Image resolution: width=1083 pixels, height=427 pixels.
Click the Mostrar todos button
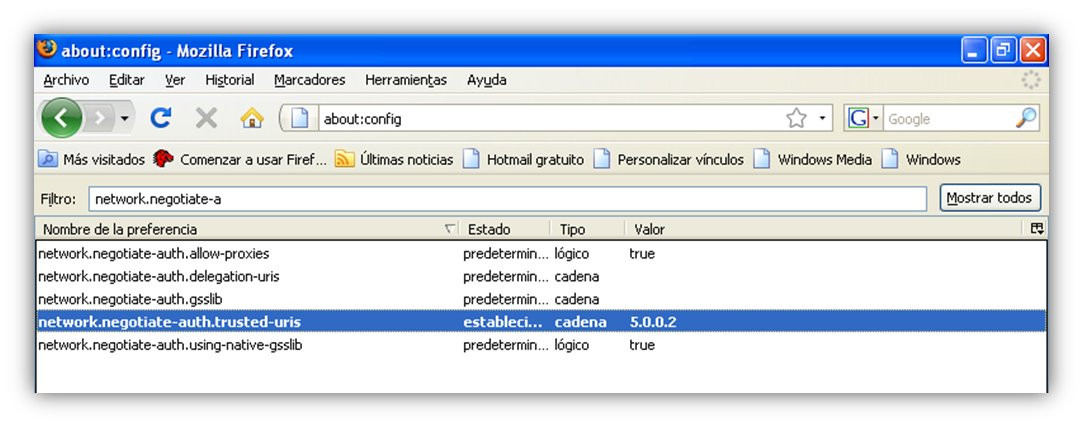click(990, 198)
